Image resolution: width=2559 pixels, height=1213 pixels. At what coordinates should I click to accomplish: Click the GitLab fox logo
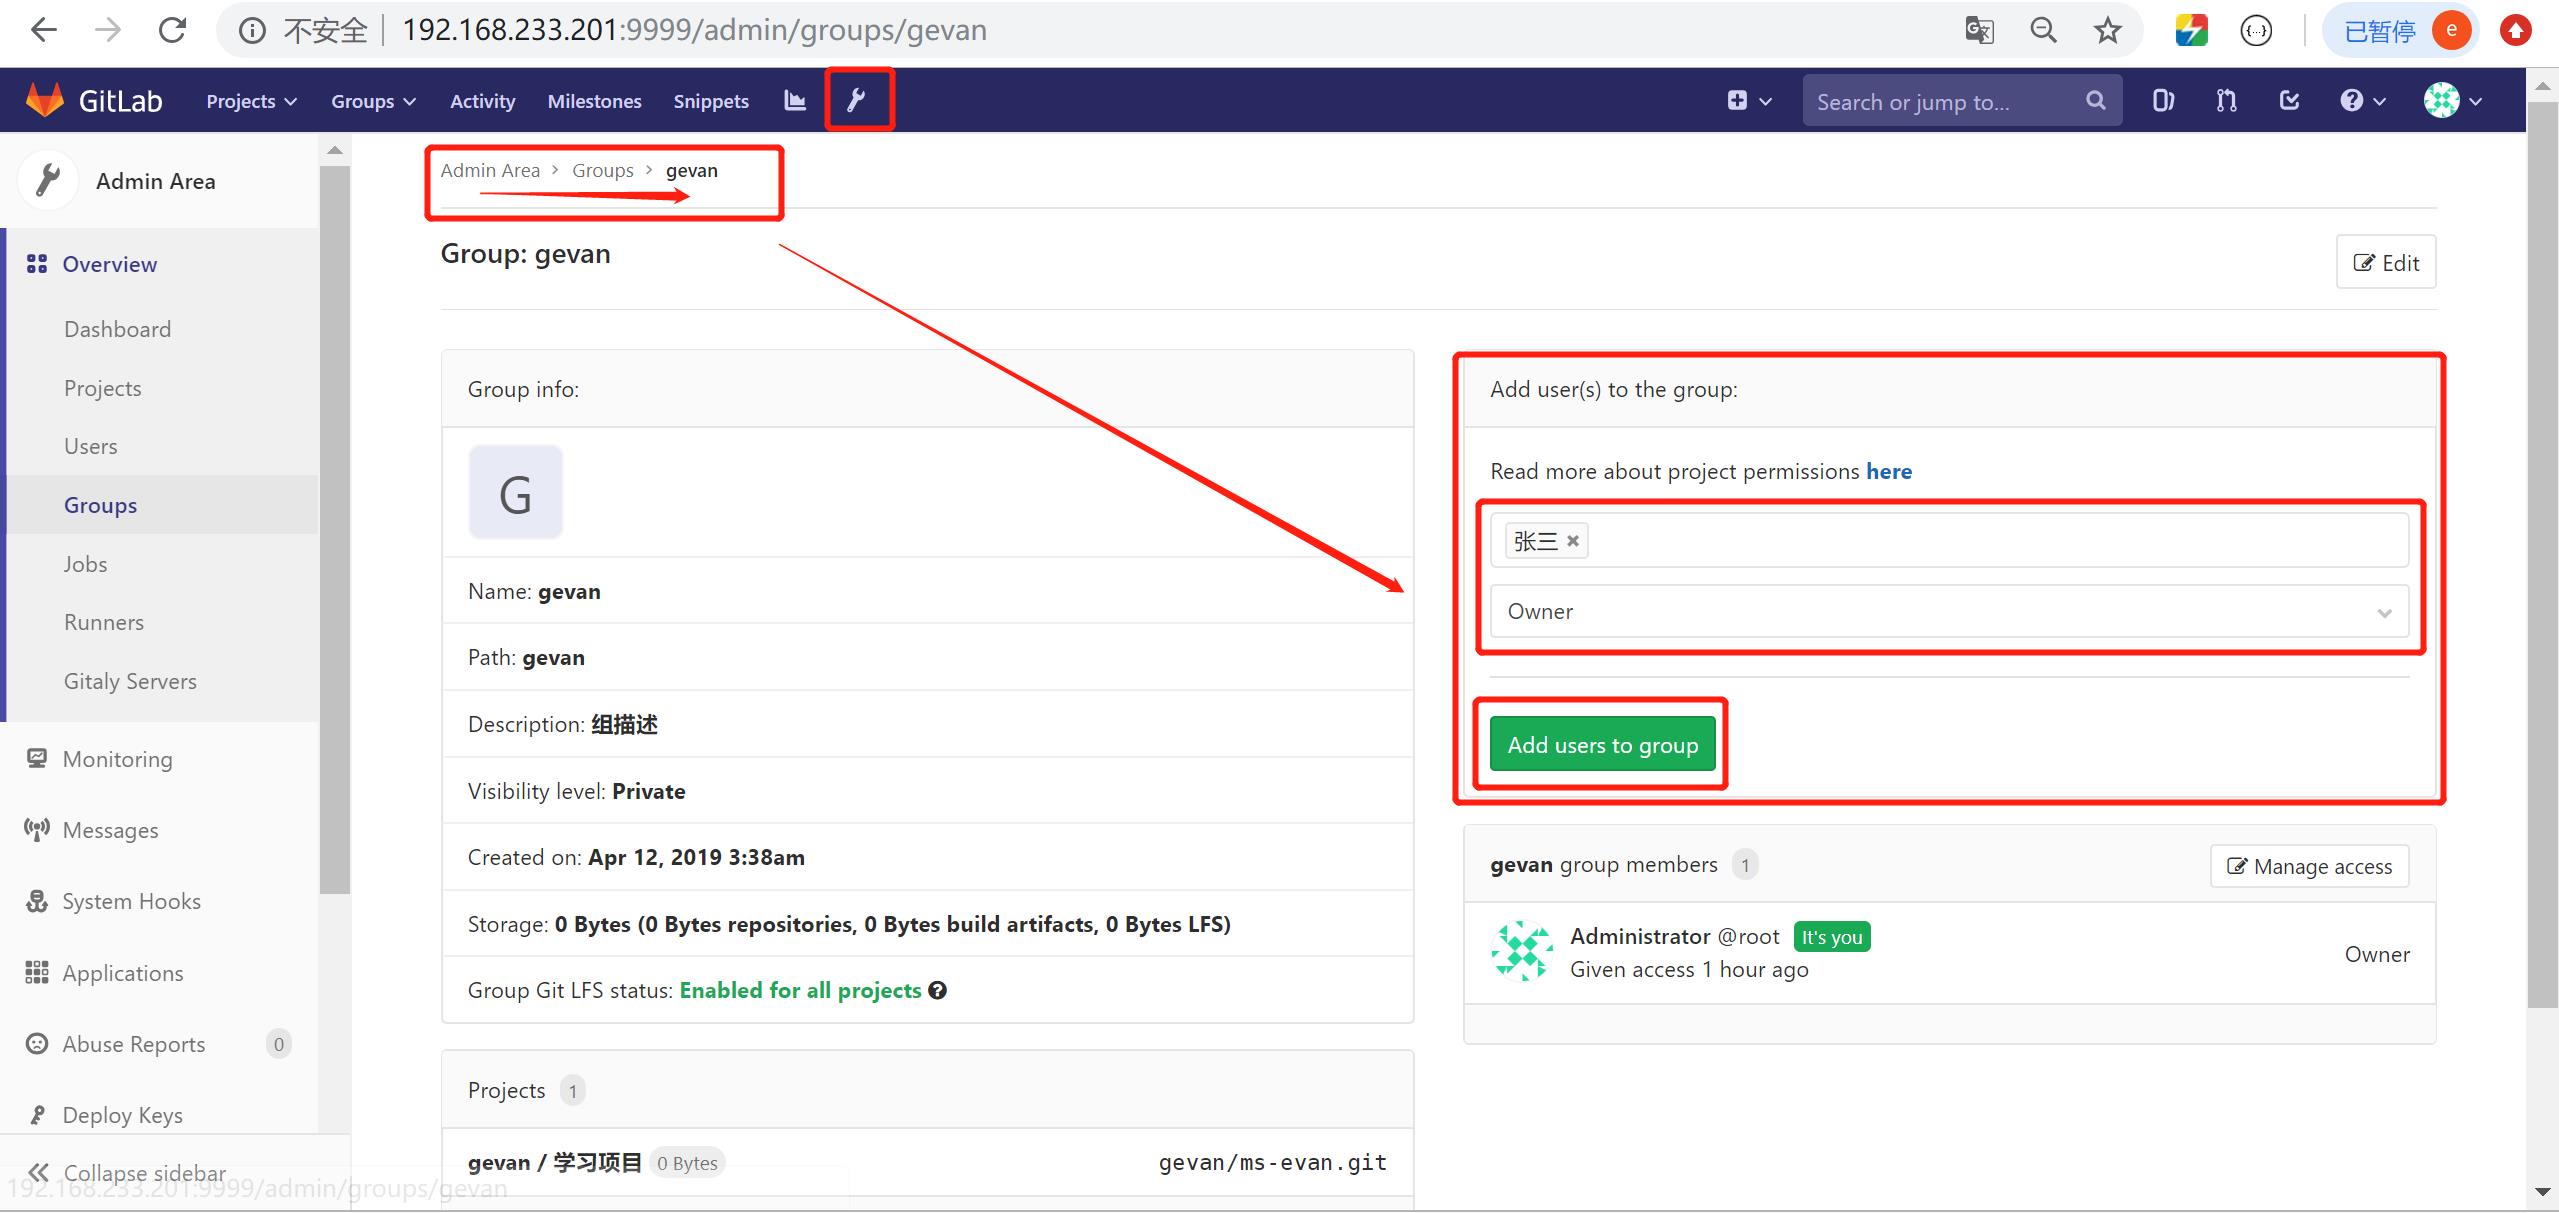coord(45,100)
